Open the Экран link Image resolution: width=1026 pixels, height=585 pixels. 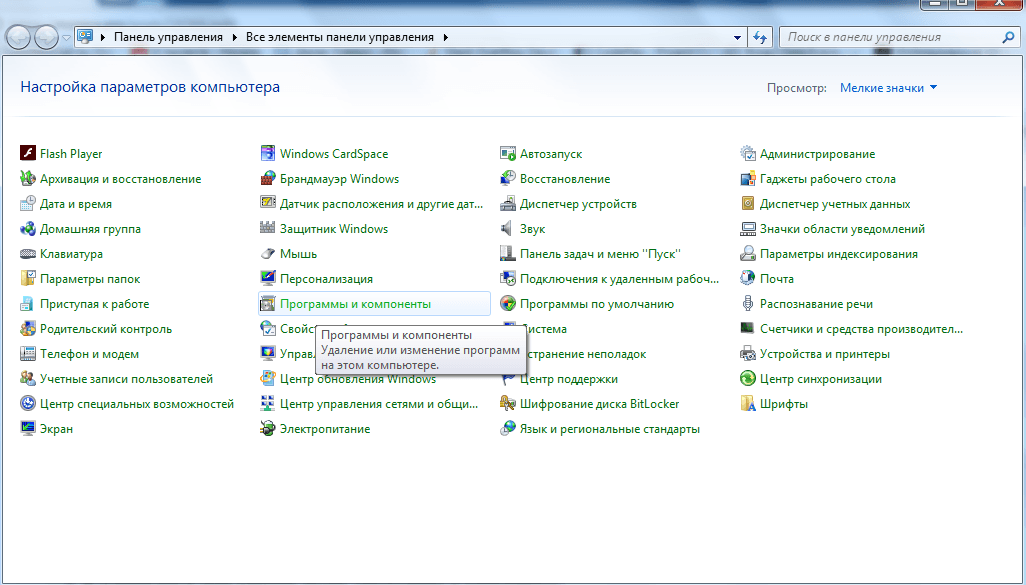56,429
